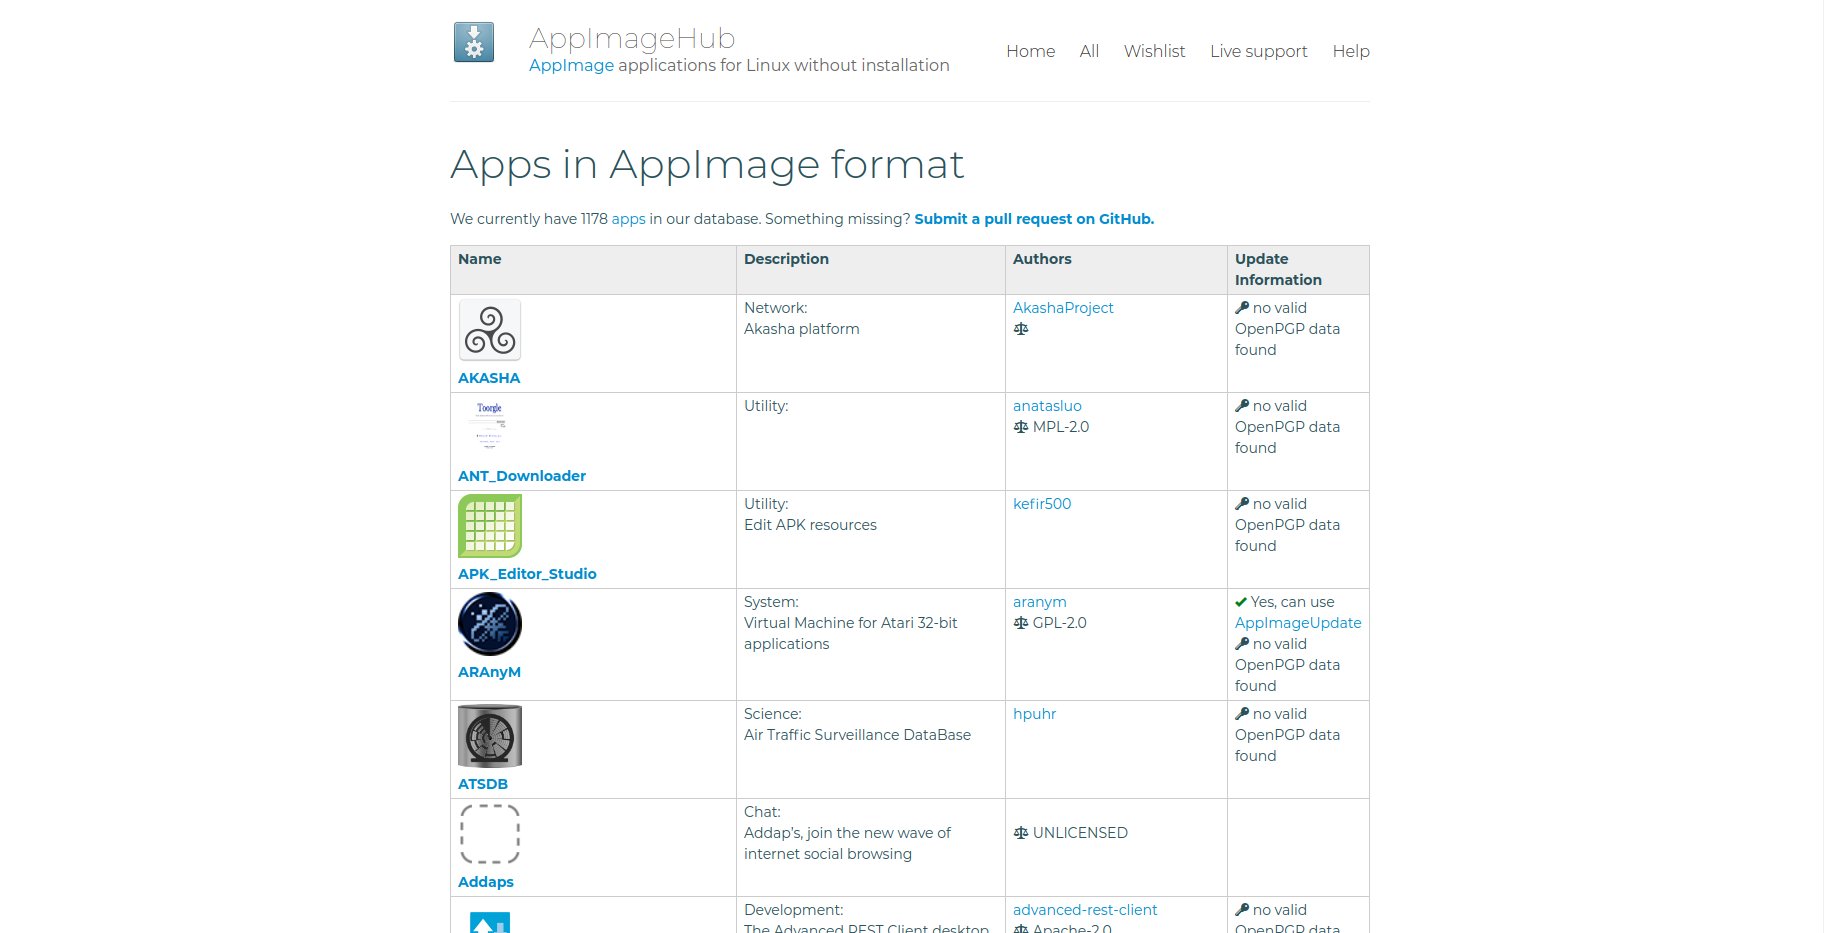This screenshot has width=1824, height=933.
Task: Click the license scale icon under AkashaProject
Action: click(1021, 329)
